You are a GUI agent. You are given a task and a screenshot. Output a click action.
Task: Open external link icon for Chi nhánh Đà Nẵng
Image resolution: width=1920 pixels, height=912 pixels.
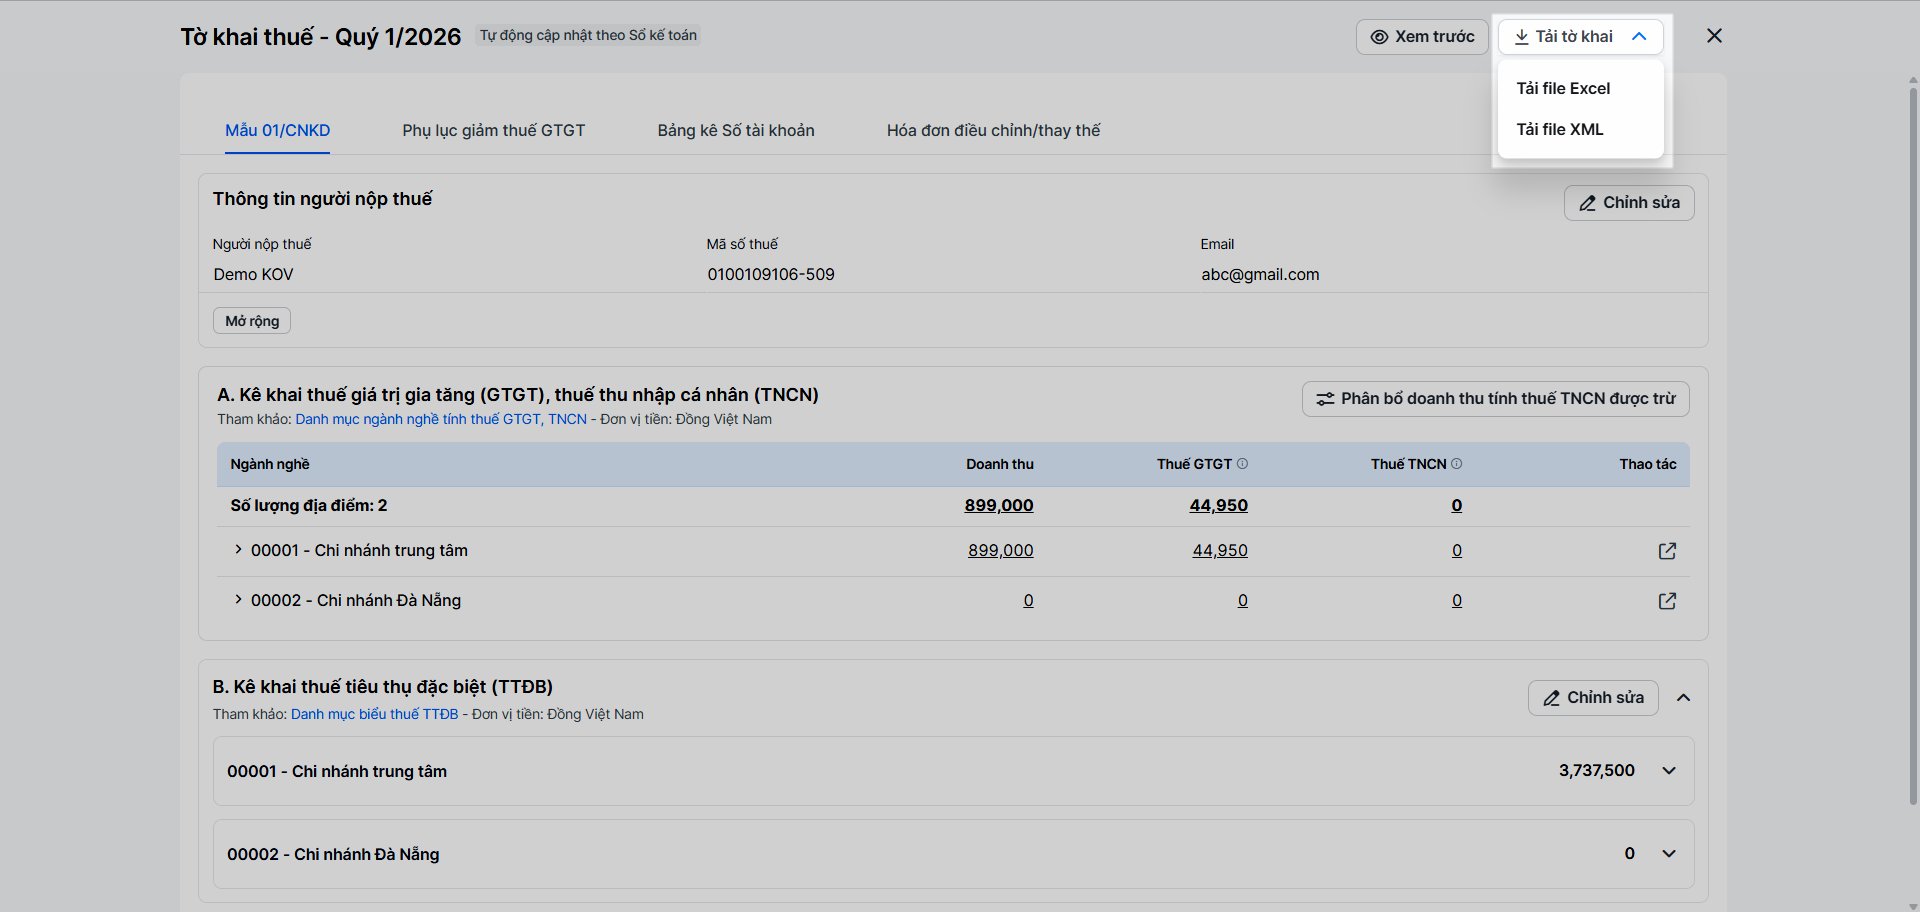tap(1667, 601)
